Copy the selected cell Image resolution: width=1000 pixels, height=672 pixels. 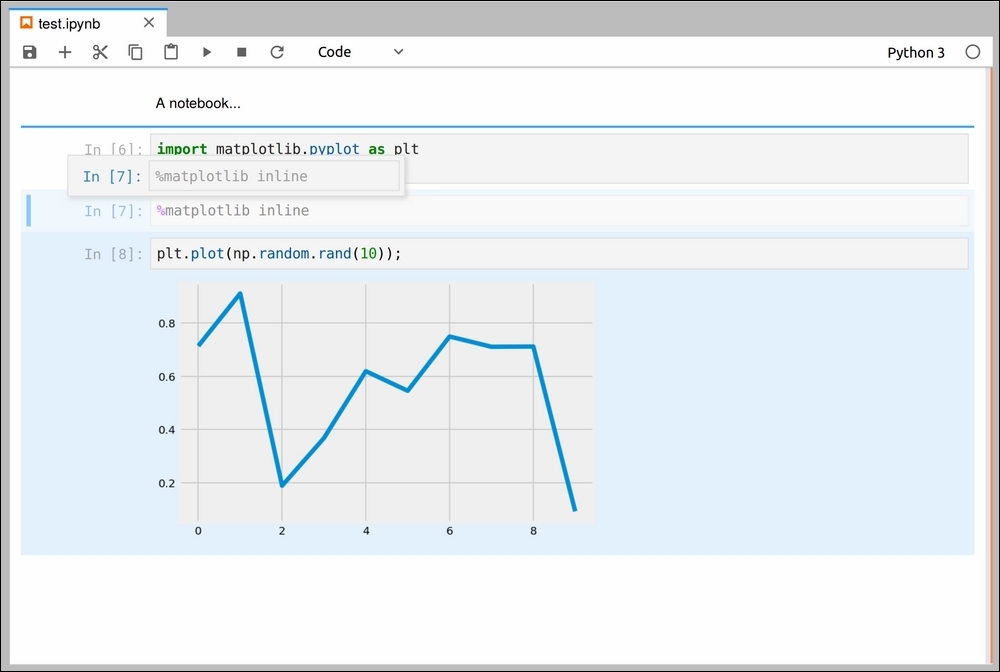coord(135,52)
